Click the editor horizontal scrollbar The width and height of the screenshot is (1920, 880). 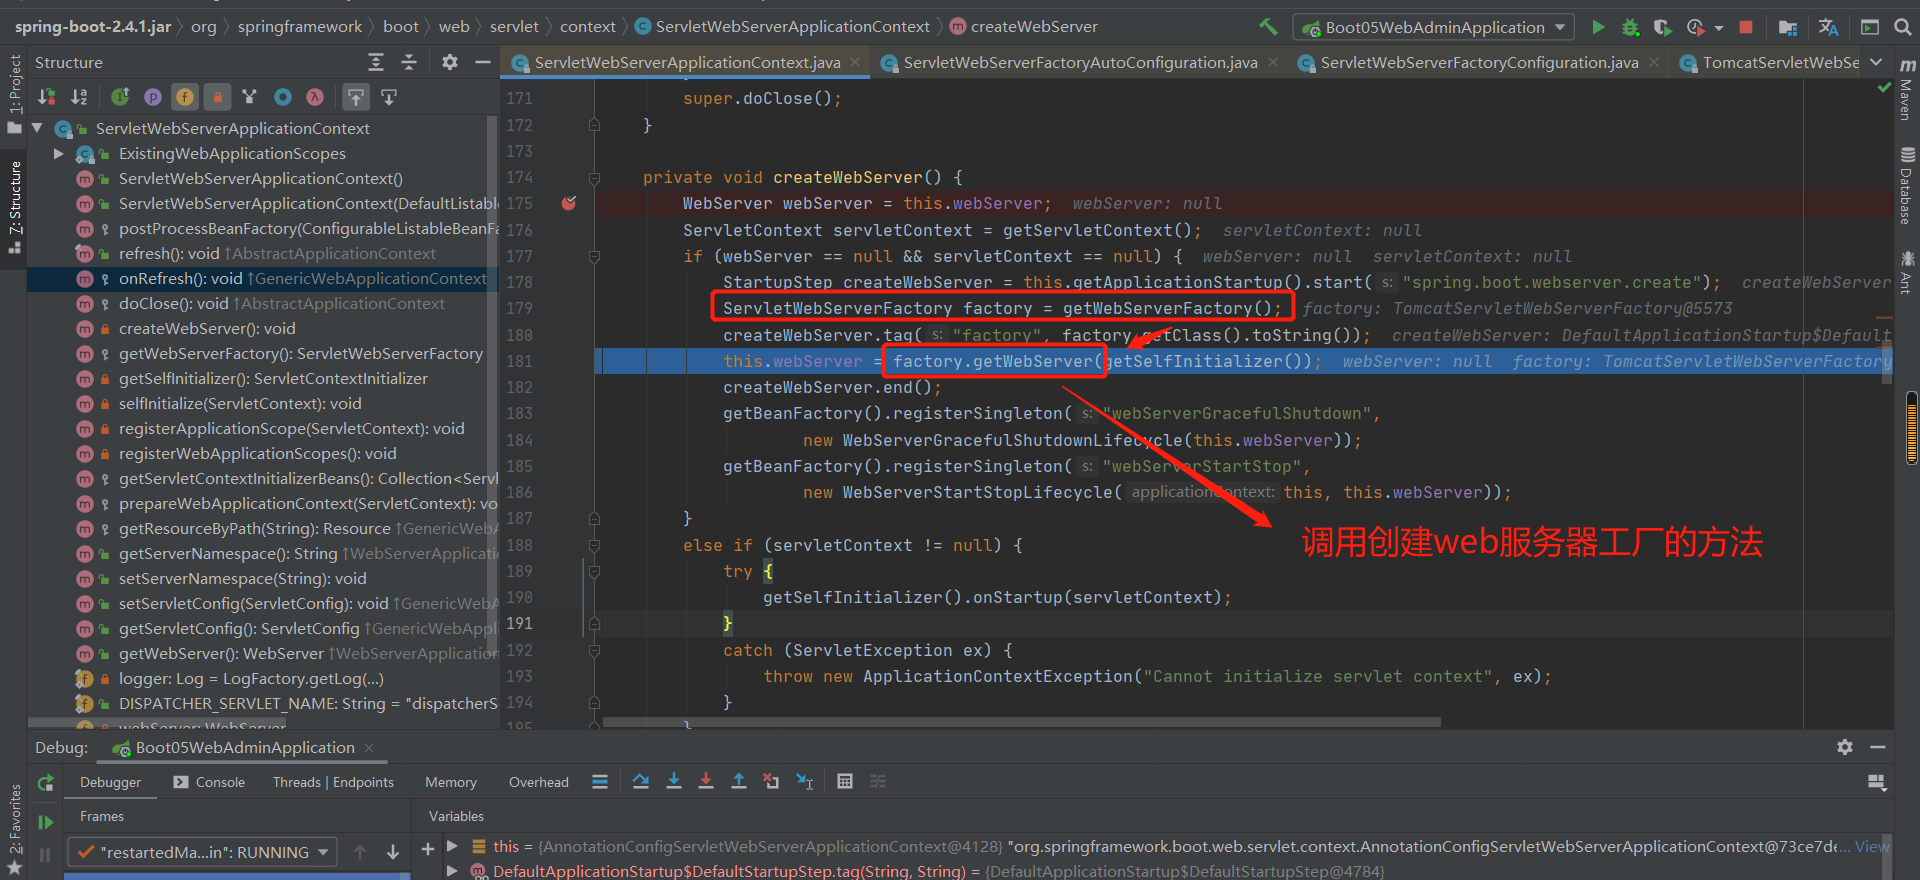click(x=1021, y=722)
